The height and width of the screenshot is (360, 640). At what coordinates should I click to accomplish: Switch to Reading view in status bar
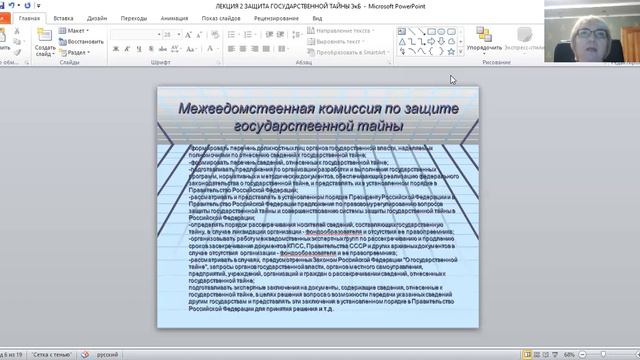(546, 355)
